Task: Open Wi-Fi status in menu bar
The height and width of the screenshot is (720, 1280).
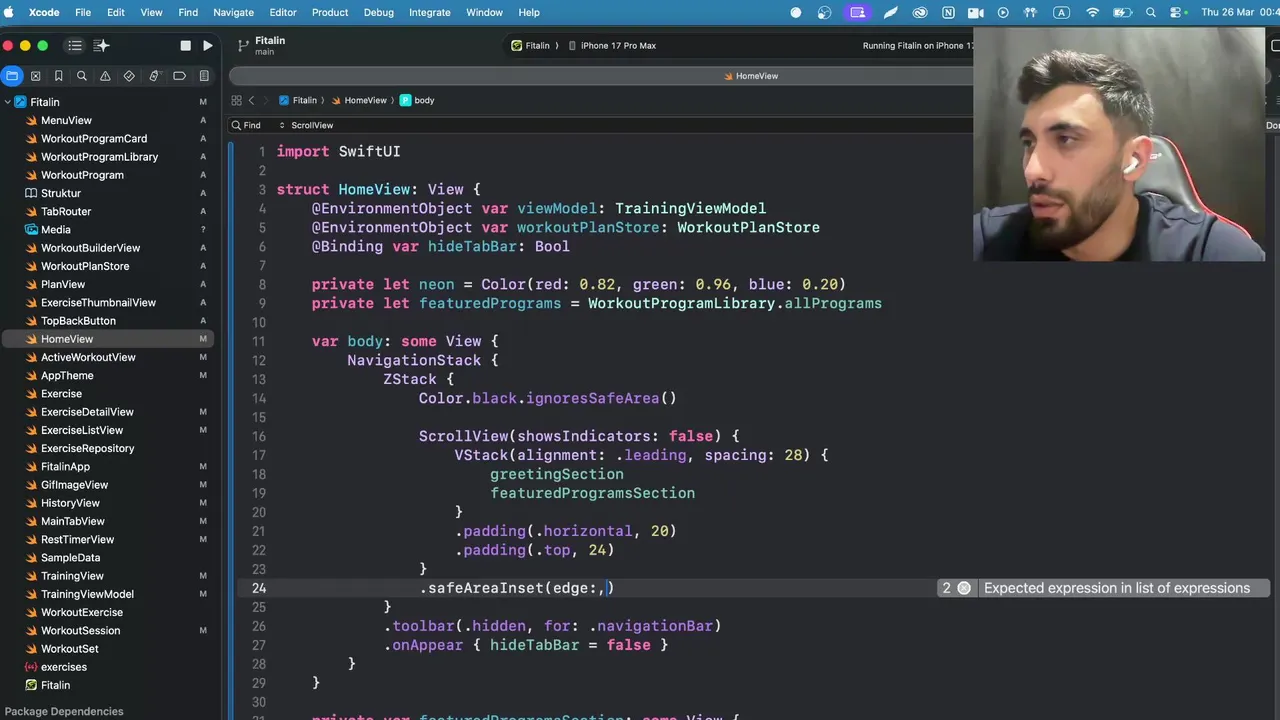Action: coord(1093,12)
